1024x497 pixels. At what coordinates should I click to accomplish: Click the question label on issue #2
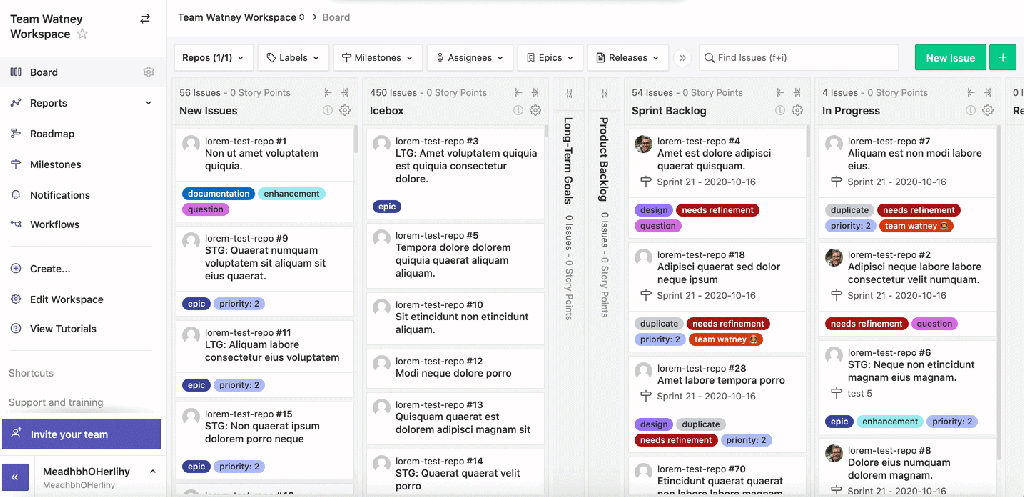coord(934,324)
